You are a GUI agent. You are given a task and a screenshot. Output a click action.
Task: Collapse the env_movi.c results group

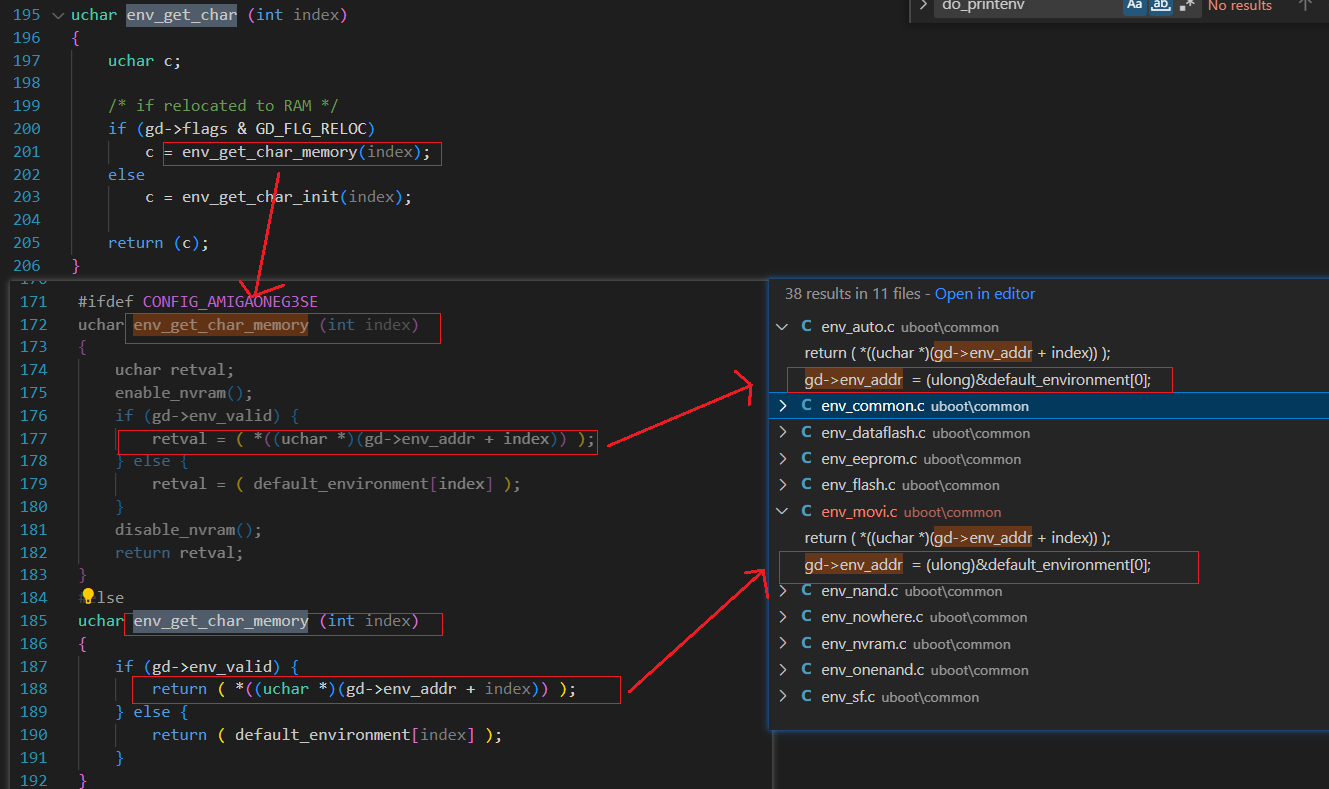click(782, 512)
